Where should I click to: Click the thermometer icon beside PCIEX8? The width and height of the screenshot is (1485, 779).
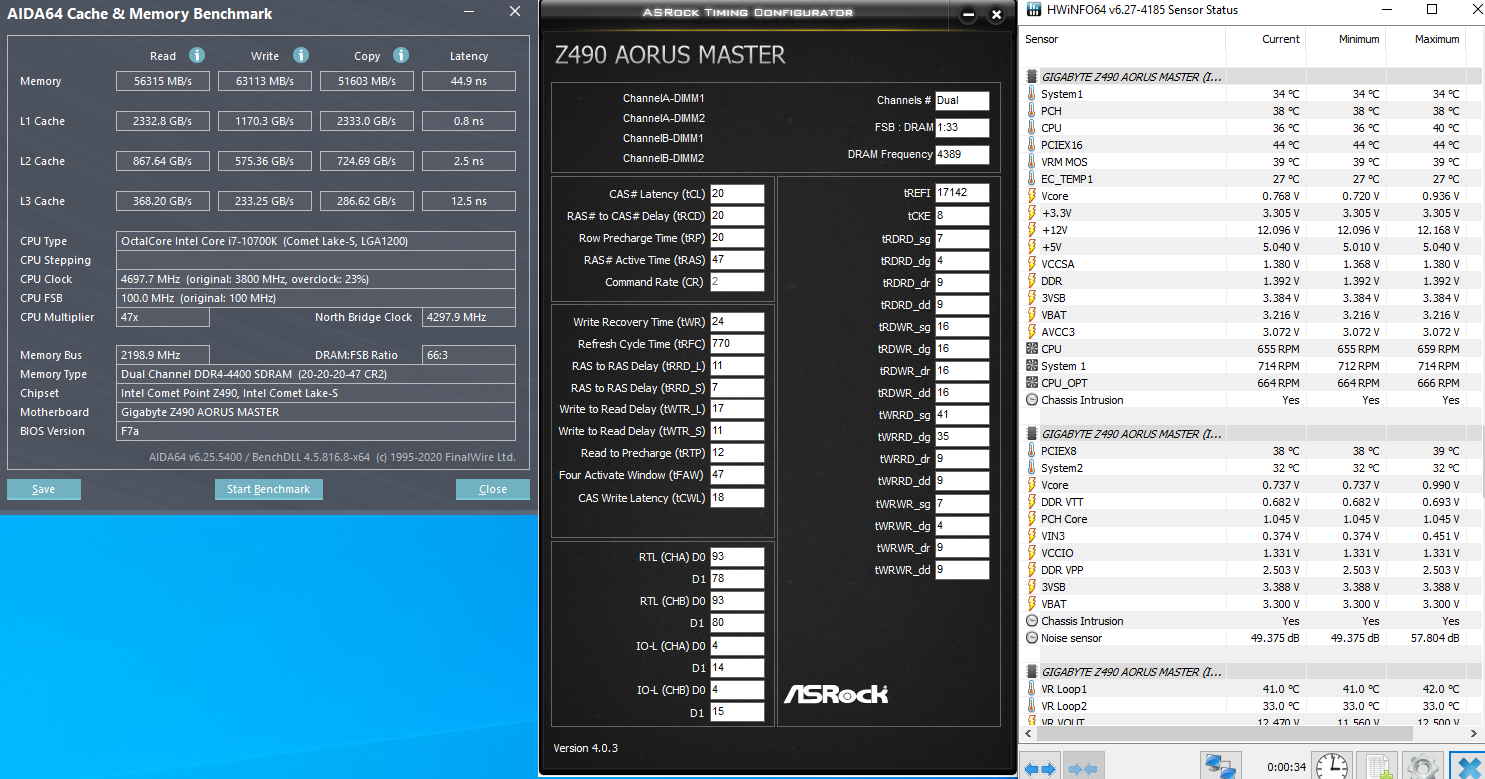tap(1032, 451)
